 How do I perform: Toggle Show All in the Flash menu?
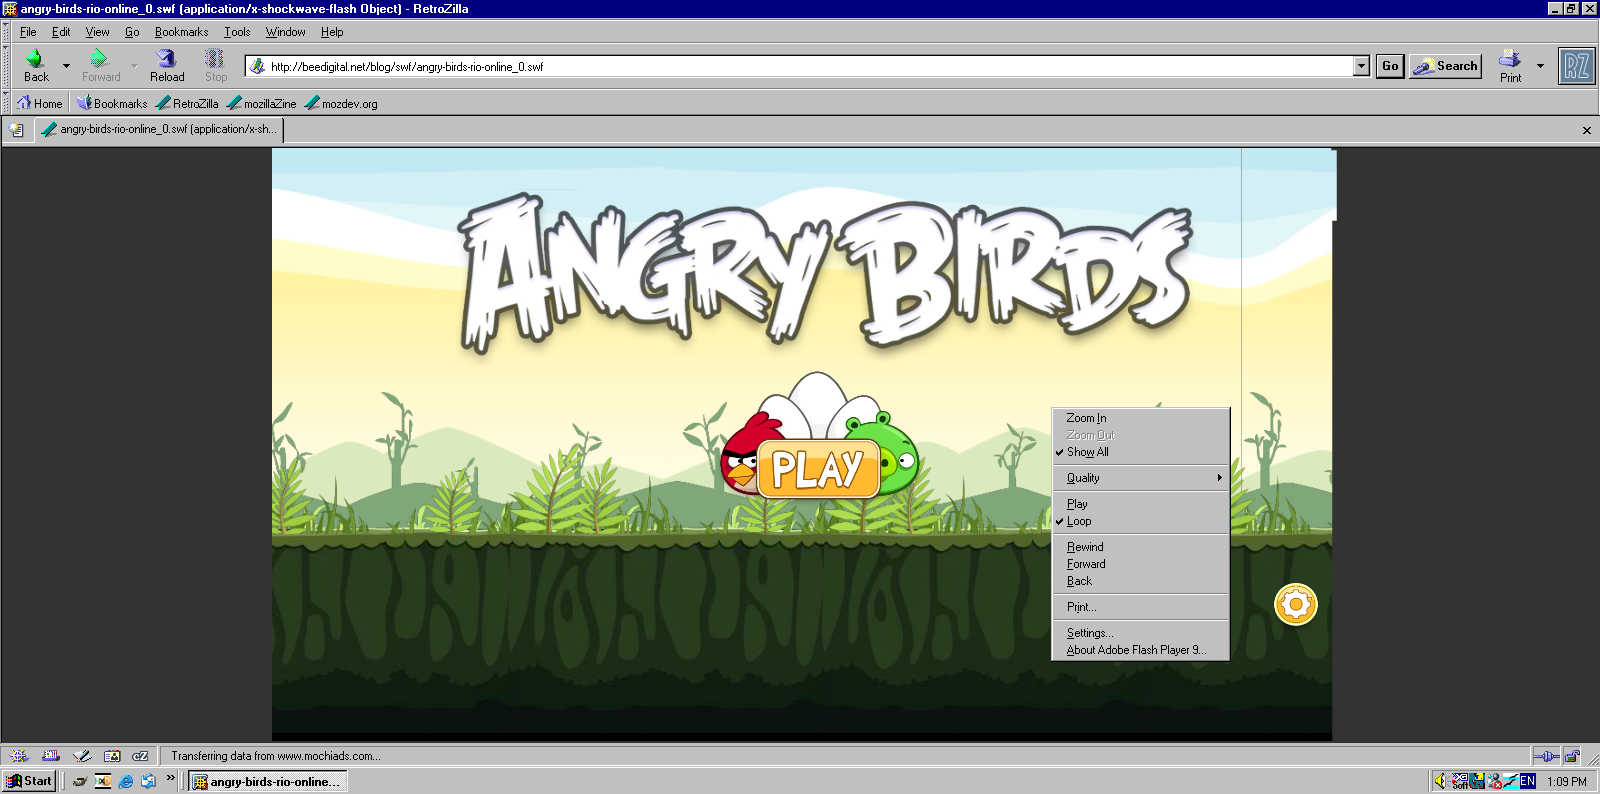[x=1087, y=452]
